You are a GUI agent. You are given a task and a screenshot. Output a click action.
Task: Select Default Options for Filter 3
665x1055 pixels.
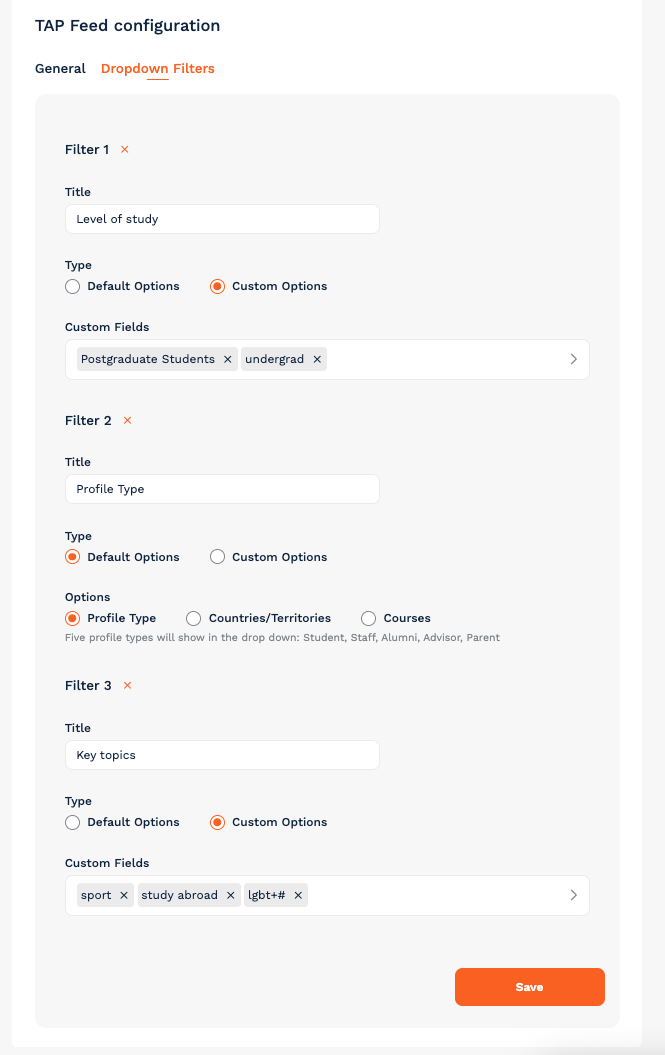[x=73, y=822]
